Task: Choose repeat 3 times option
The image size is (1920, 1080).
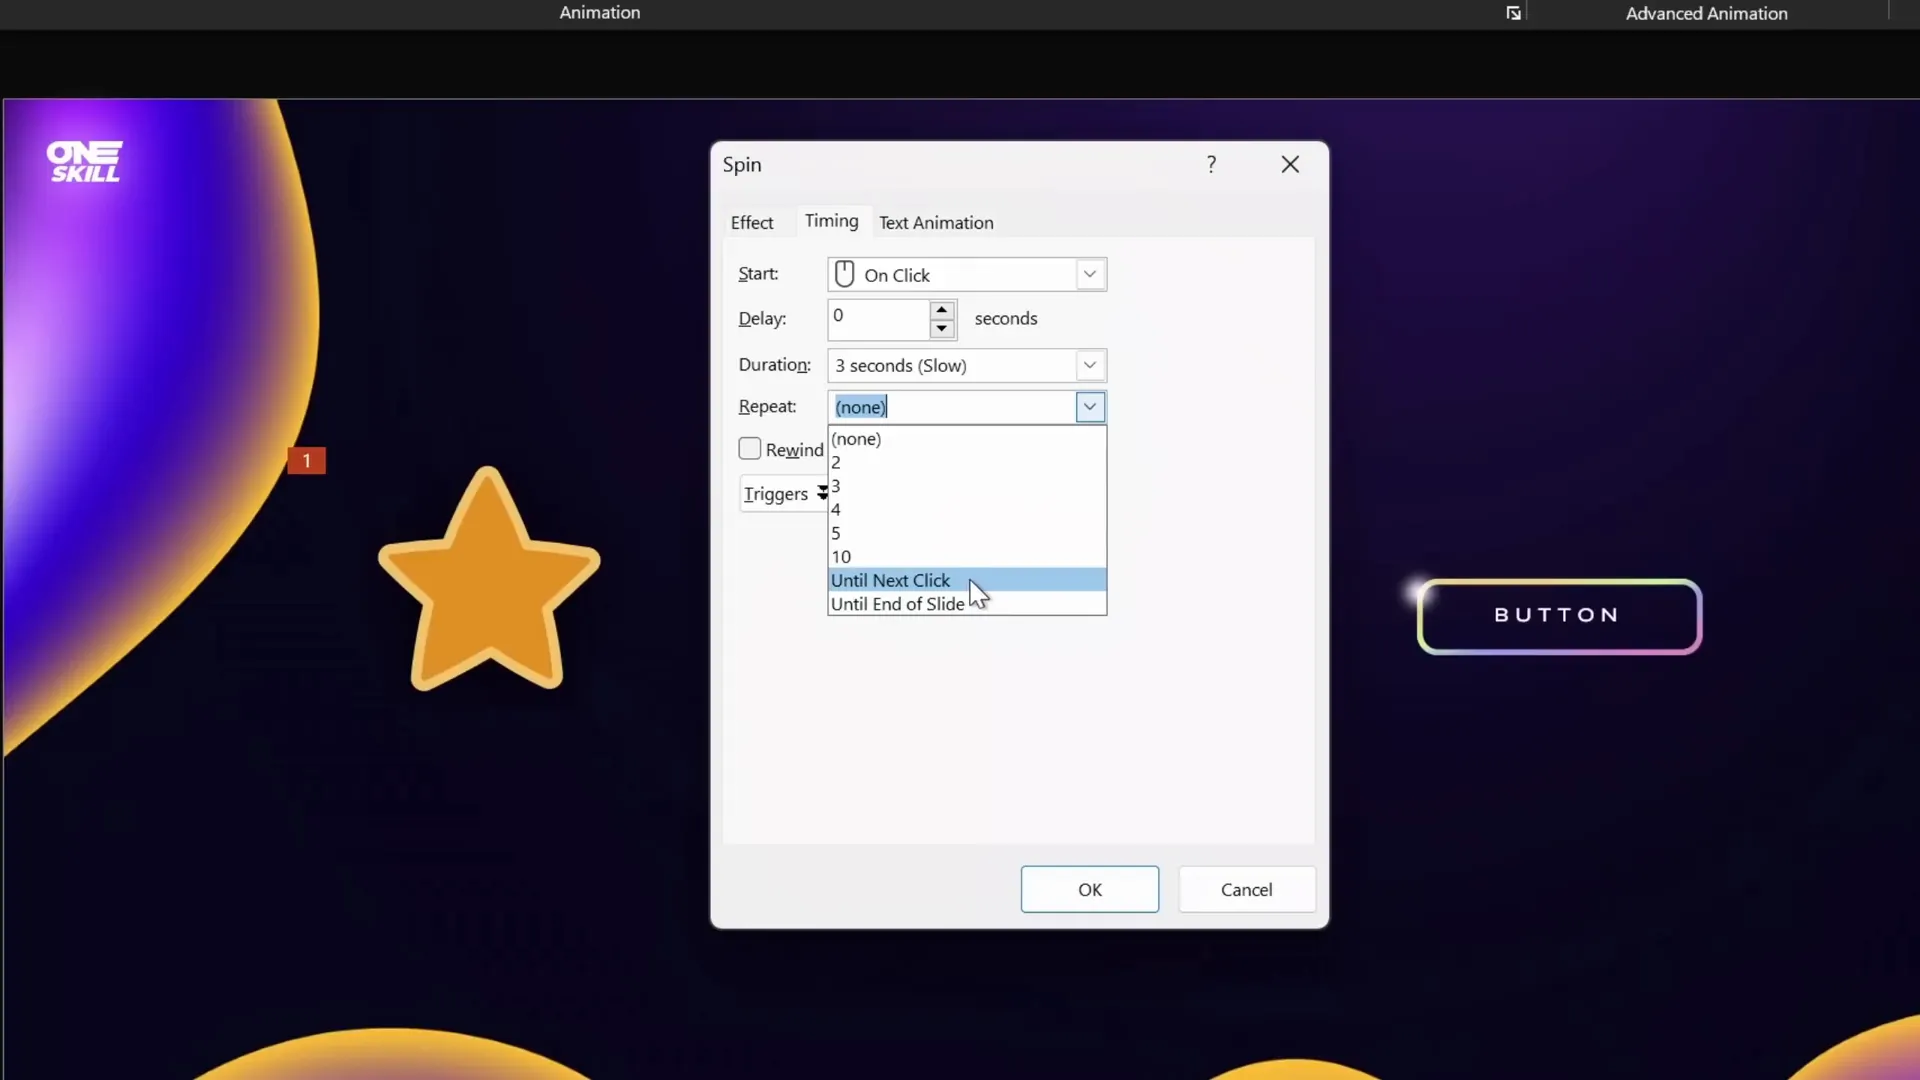Action: coord(967,486)
